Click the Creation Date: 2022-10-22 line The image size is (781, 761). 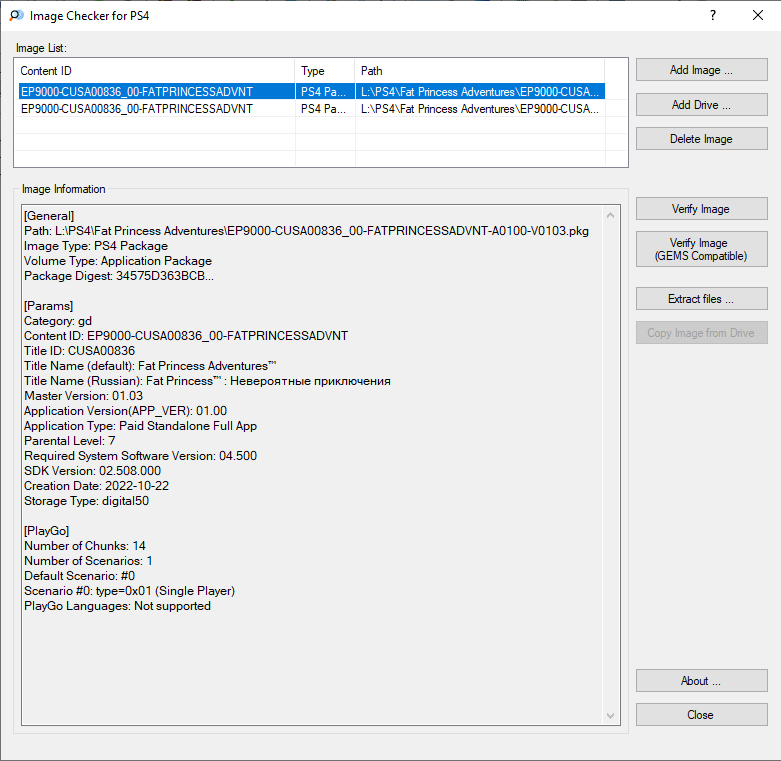point(97,486)
